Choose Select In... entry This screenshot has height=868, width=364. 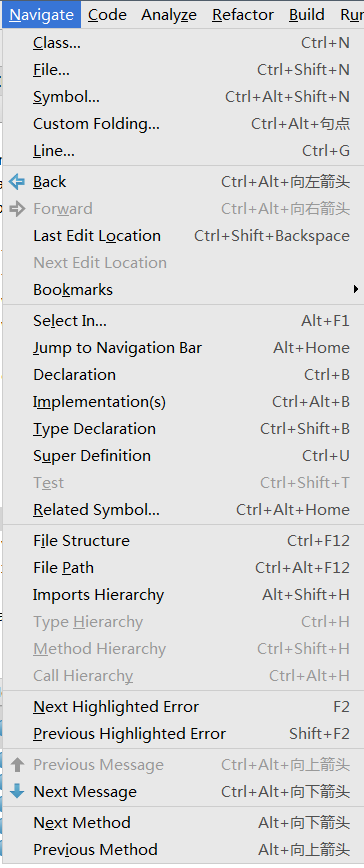tap(182, 321)
